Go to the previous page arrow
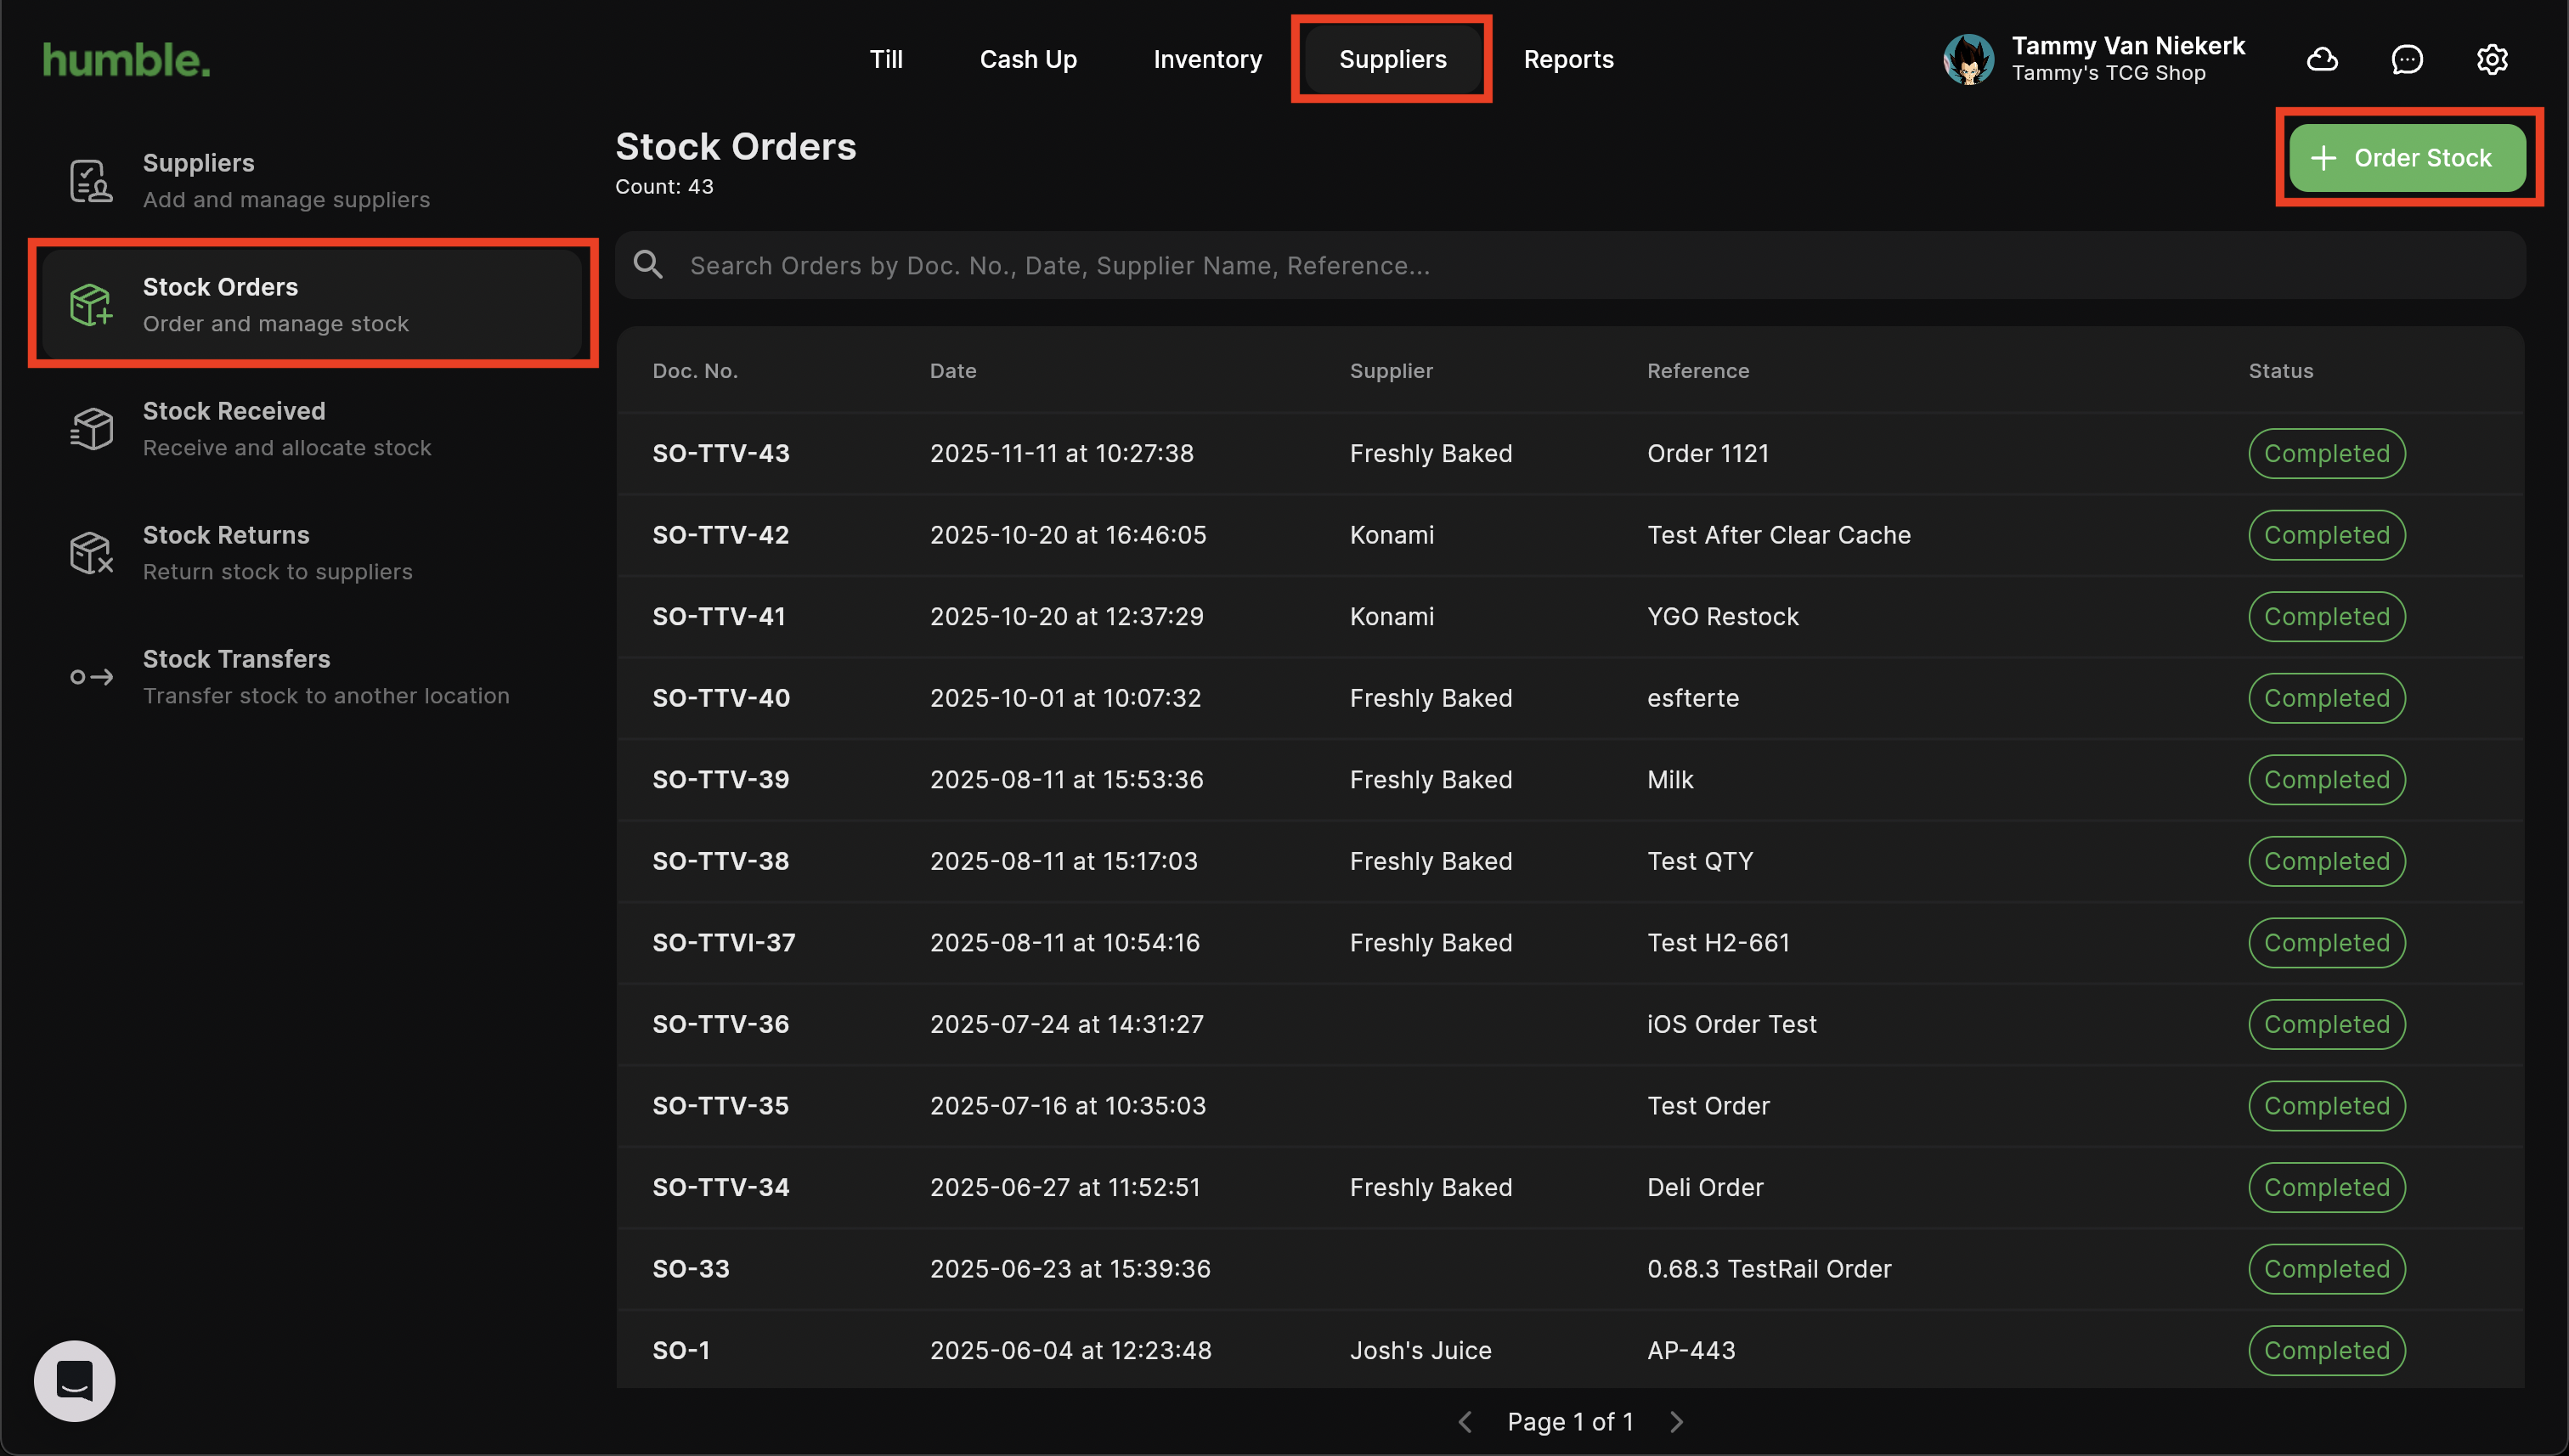 pyautogui.click(x=1465, y=1421)
